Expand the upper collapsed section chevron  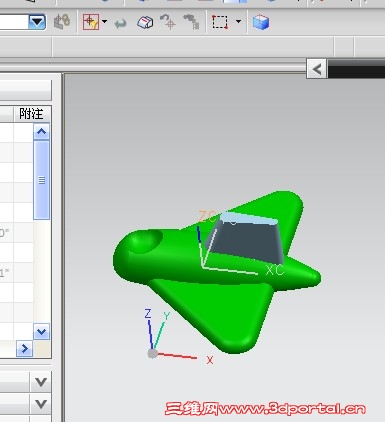pyautogui.click(x=40, y=382)
